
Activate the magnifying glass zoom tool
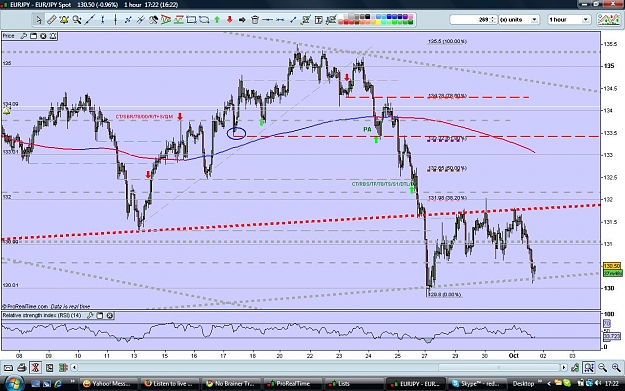pyautogui.click(x=77, y=20)
